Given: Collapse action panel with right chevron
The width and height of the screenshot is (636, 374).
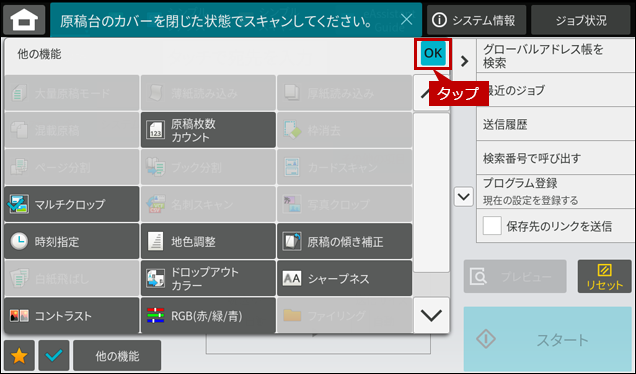Looking at the screenshot, I should click(464, 61).
